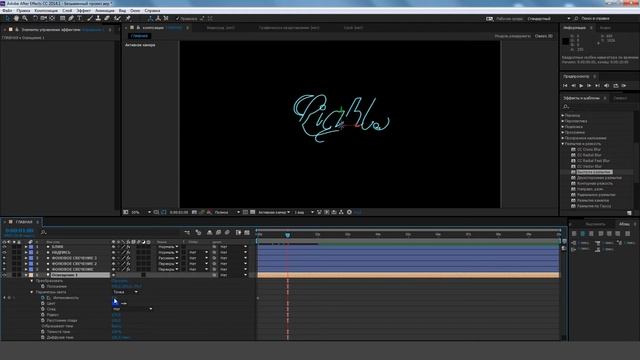Select the Rotation tool
Image resolution: width=640 pixels, height=360 pixels.
tap(35, 18)
